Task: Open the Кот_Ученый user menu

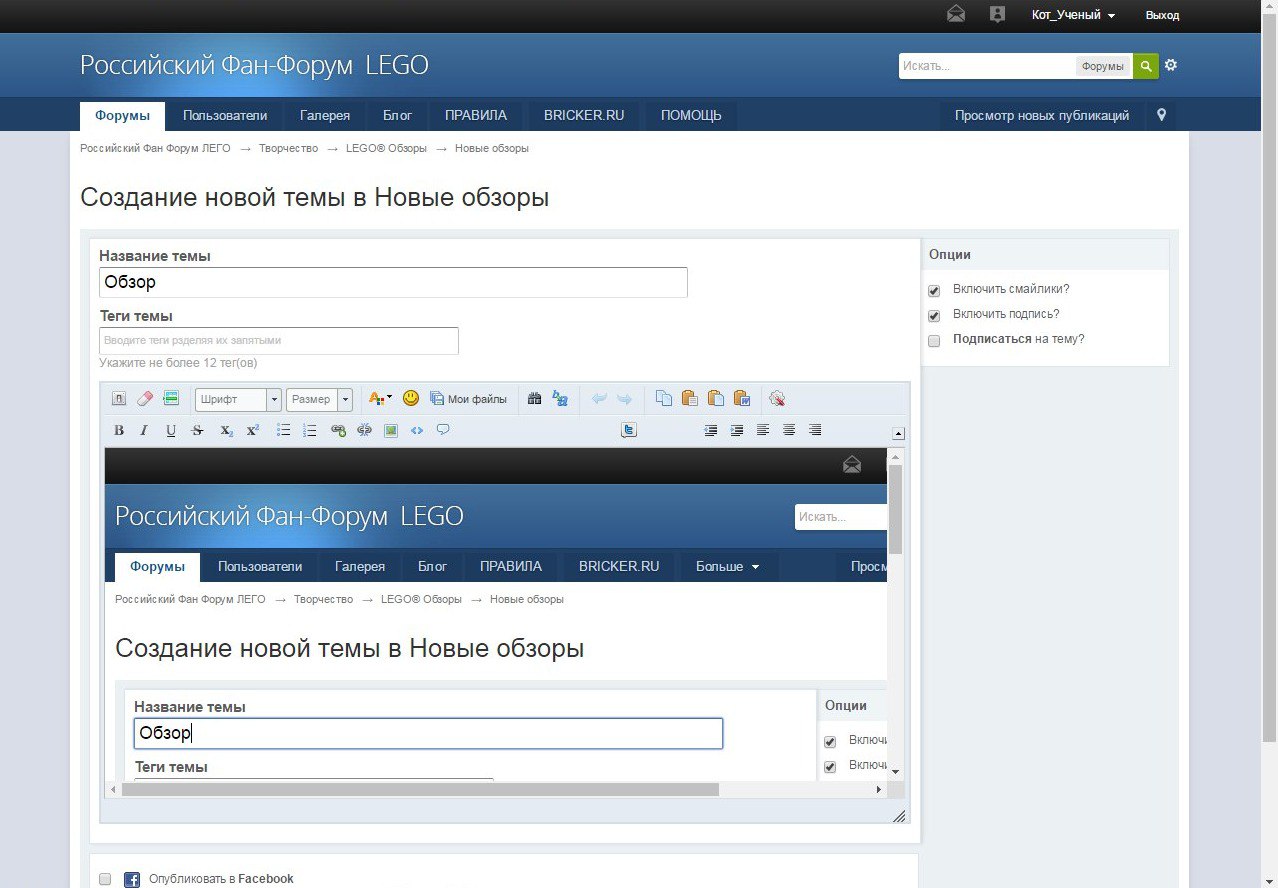Action: pos(1073,15)
